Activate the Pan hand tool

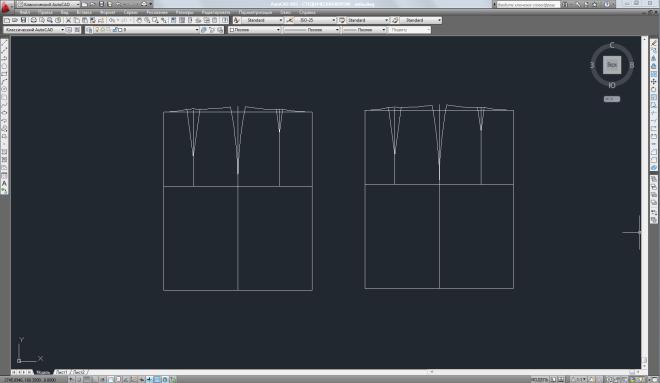(x=139, y=20)
